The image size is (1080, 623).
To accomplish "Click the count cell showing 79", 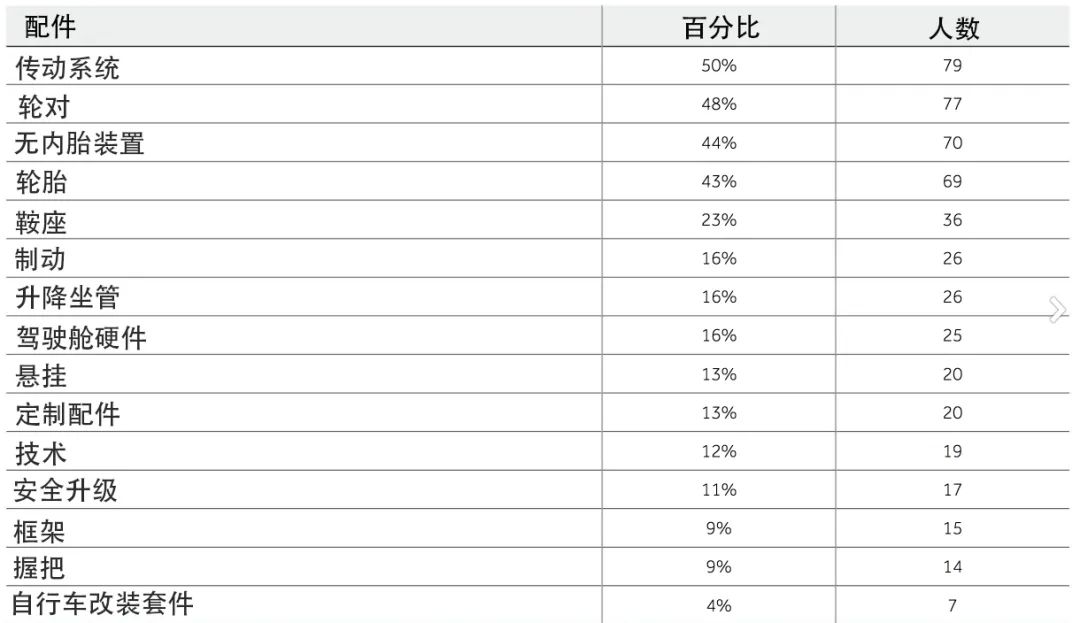I will pyautogui.click(x=952, y=66).
